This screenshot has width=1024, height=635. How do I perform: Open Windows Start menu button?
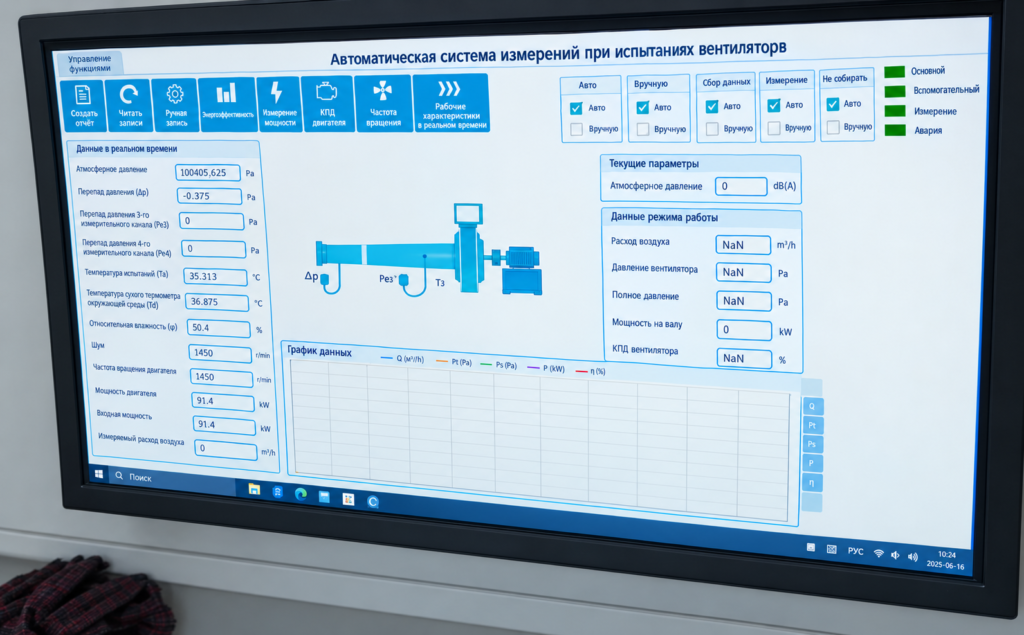tap(99, 474)
